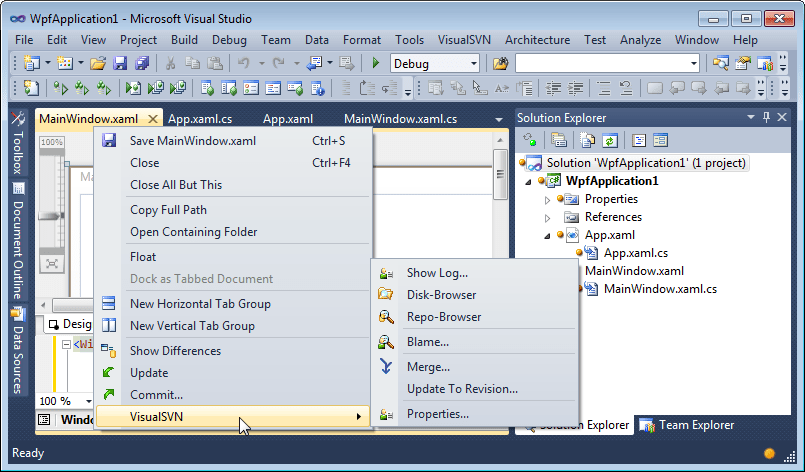Expand the References folder node
Screen dimensions: 805x472
547,217
